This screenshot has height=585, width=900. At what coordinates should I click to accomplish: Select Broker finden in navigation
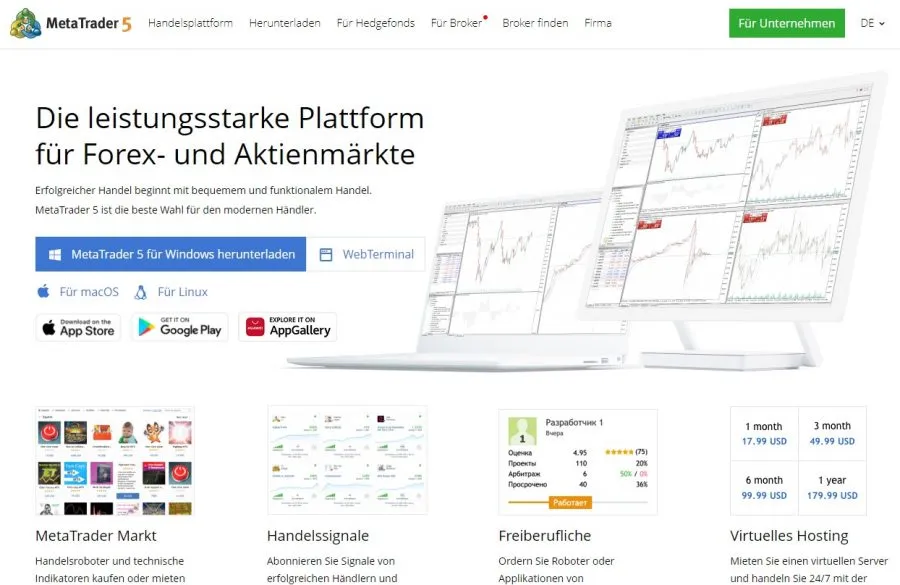(535, 23)
